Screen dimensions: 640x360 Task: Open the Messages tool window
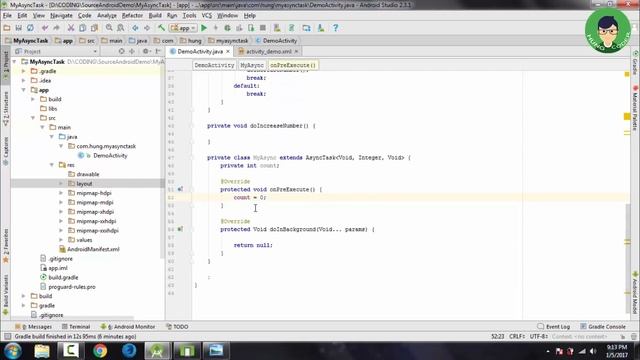tap(33, 327)
